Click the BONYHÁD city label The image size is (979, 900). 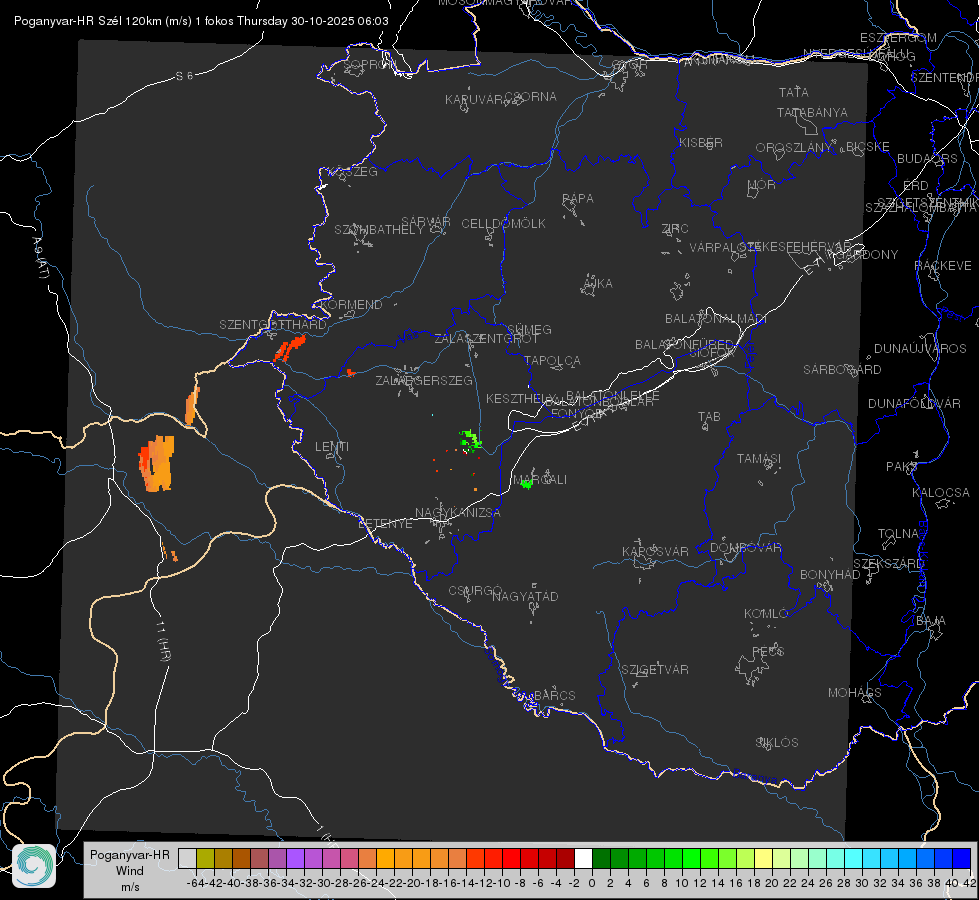tap(830, 575)
